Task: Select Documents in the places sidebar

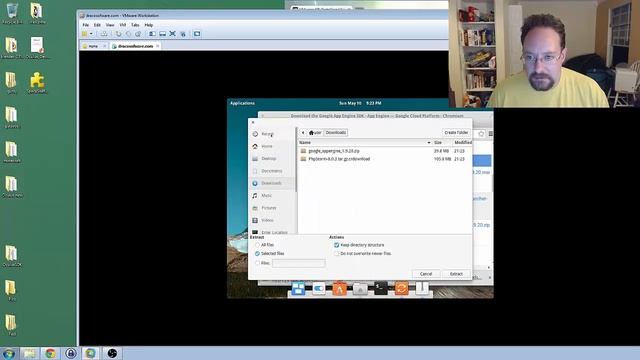Action: pos(272,171)
